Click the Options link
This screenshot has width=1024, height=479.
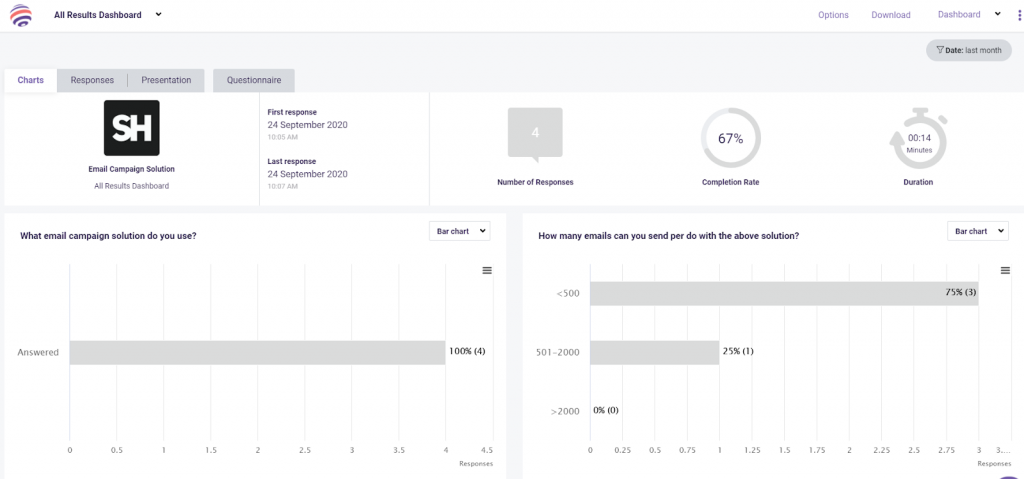[833, 15]
